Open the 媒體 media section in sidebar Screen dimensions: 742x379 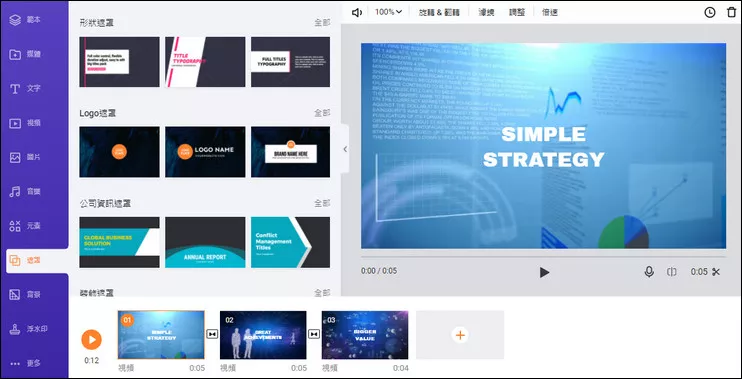25,54
